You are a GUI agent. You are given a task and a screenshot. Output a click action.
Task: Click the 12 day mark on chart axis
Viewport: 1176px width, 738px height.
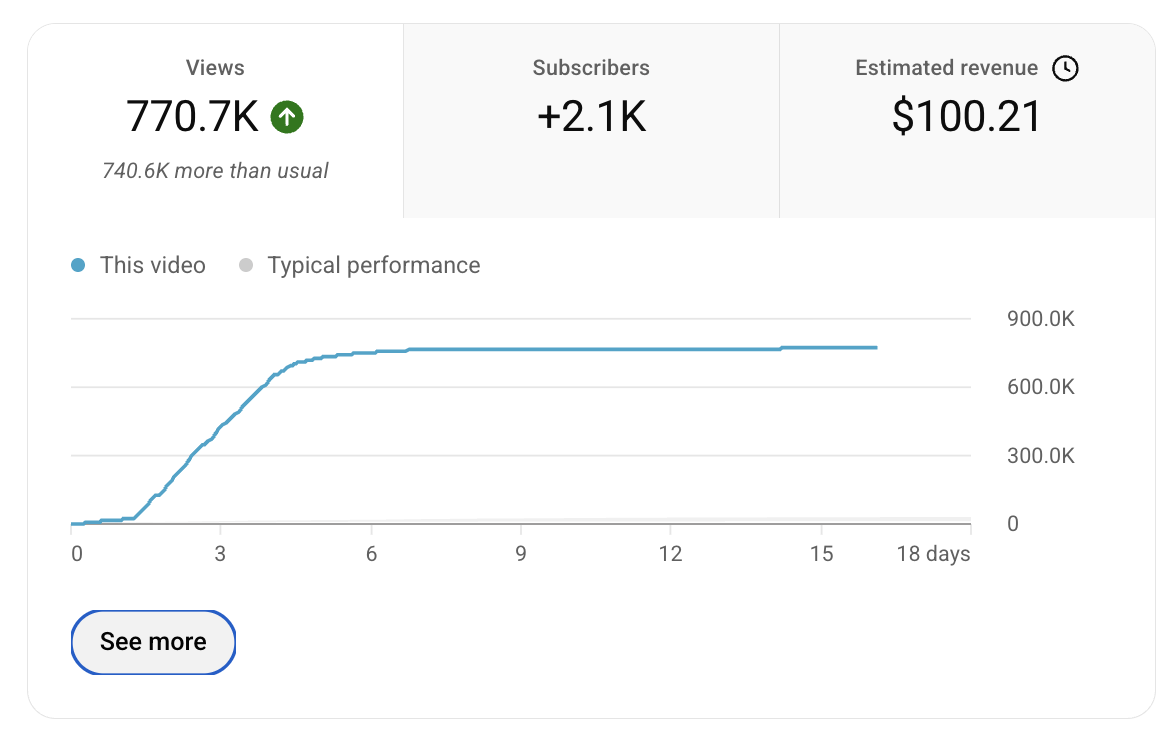tap(670, 554)
